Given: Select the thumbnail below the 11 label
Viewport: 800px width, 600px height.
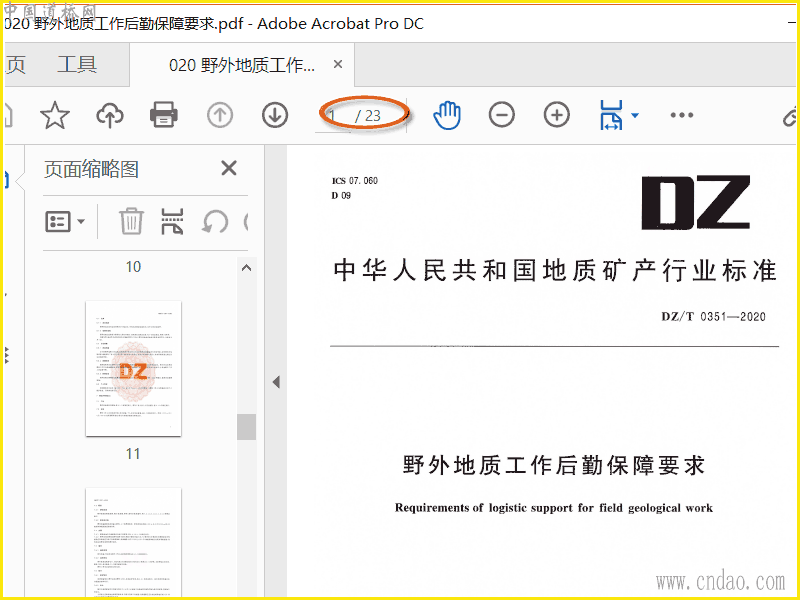Looking at the screenshot, I should [x=134, y=542].
